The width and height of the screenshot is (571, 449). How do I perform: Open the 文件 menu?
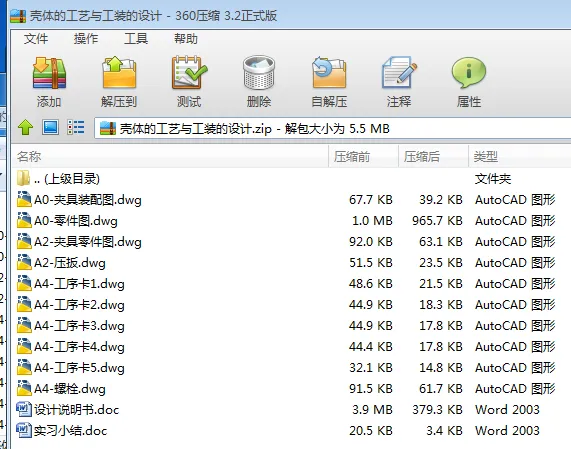point(36,39)
